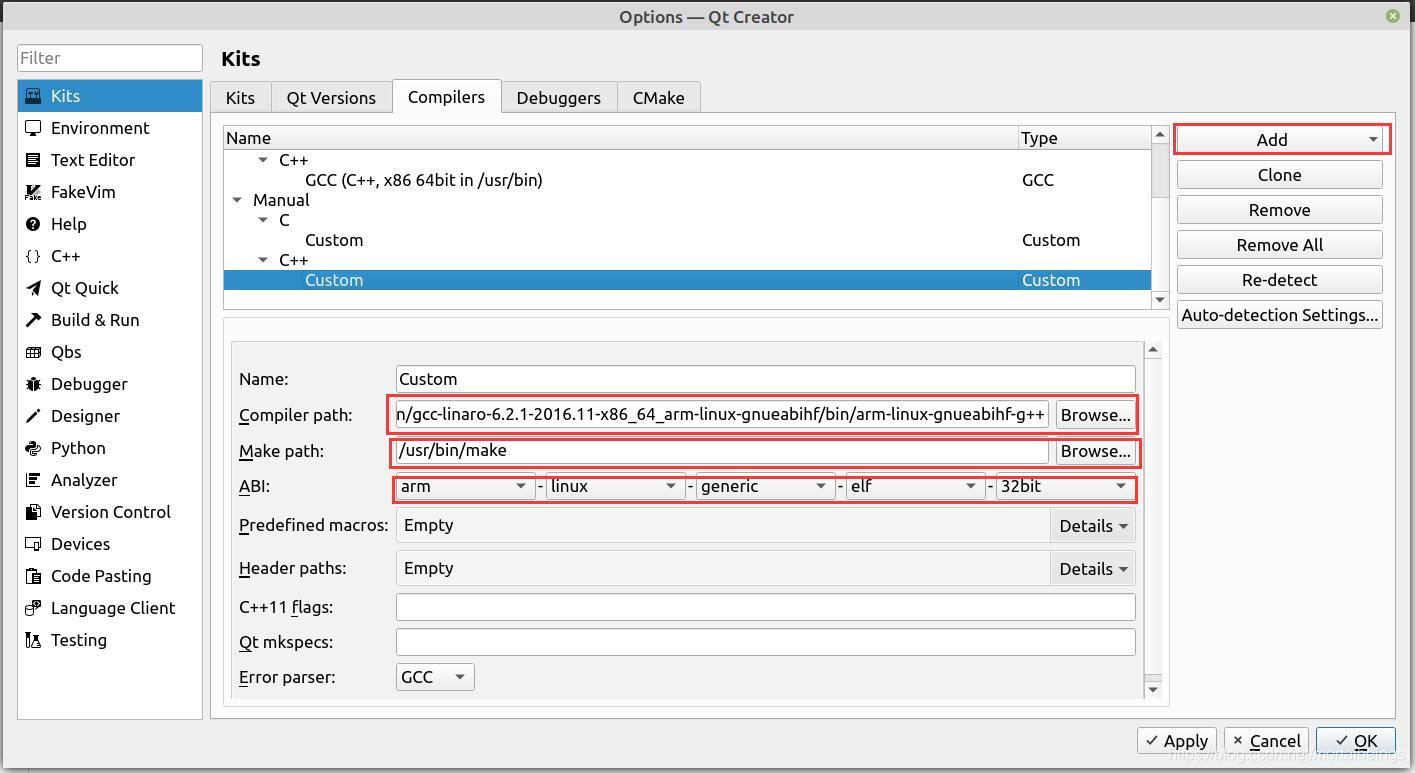The height and width of the screenshot is (773, 1415).
Task: Open the Version Control category icon
Action: point(33,512)
